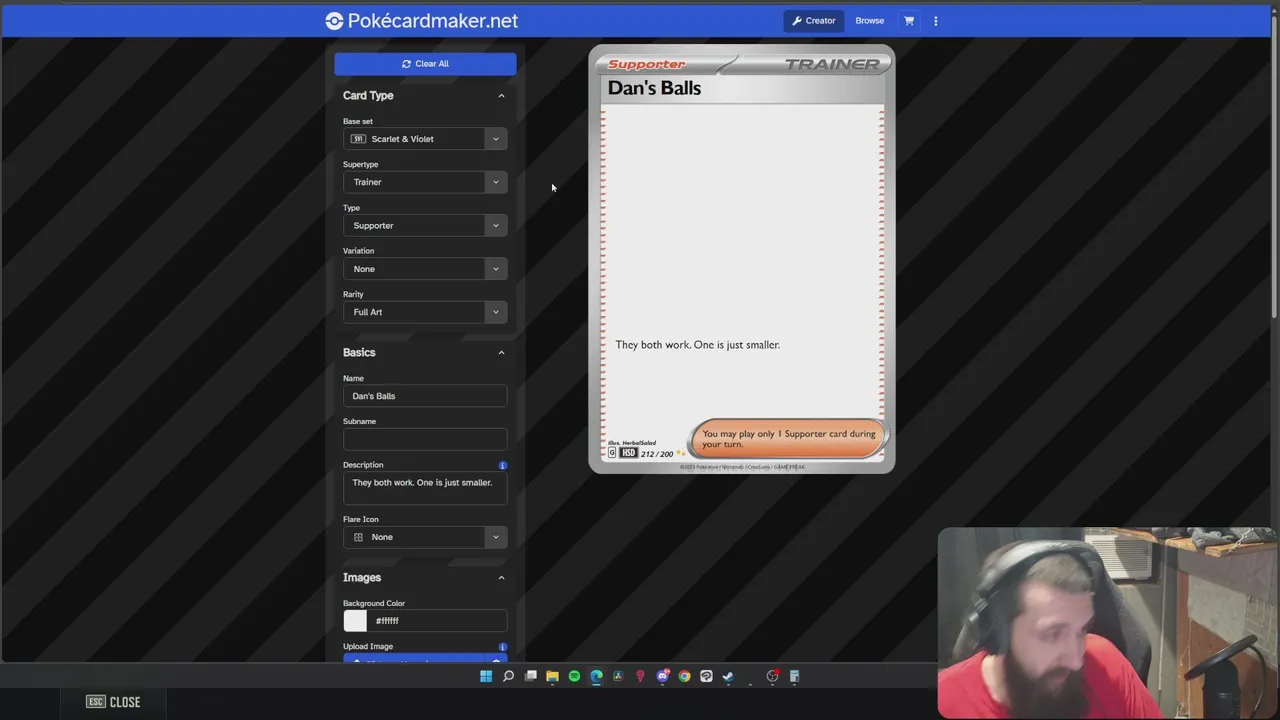Screen dimensions: 1280x720
Task: Open DaVinci Resolve from taskbar
Action: [x=618, y=677]
